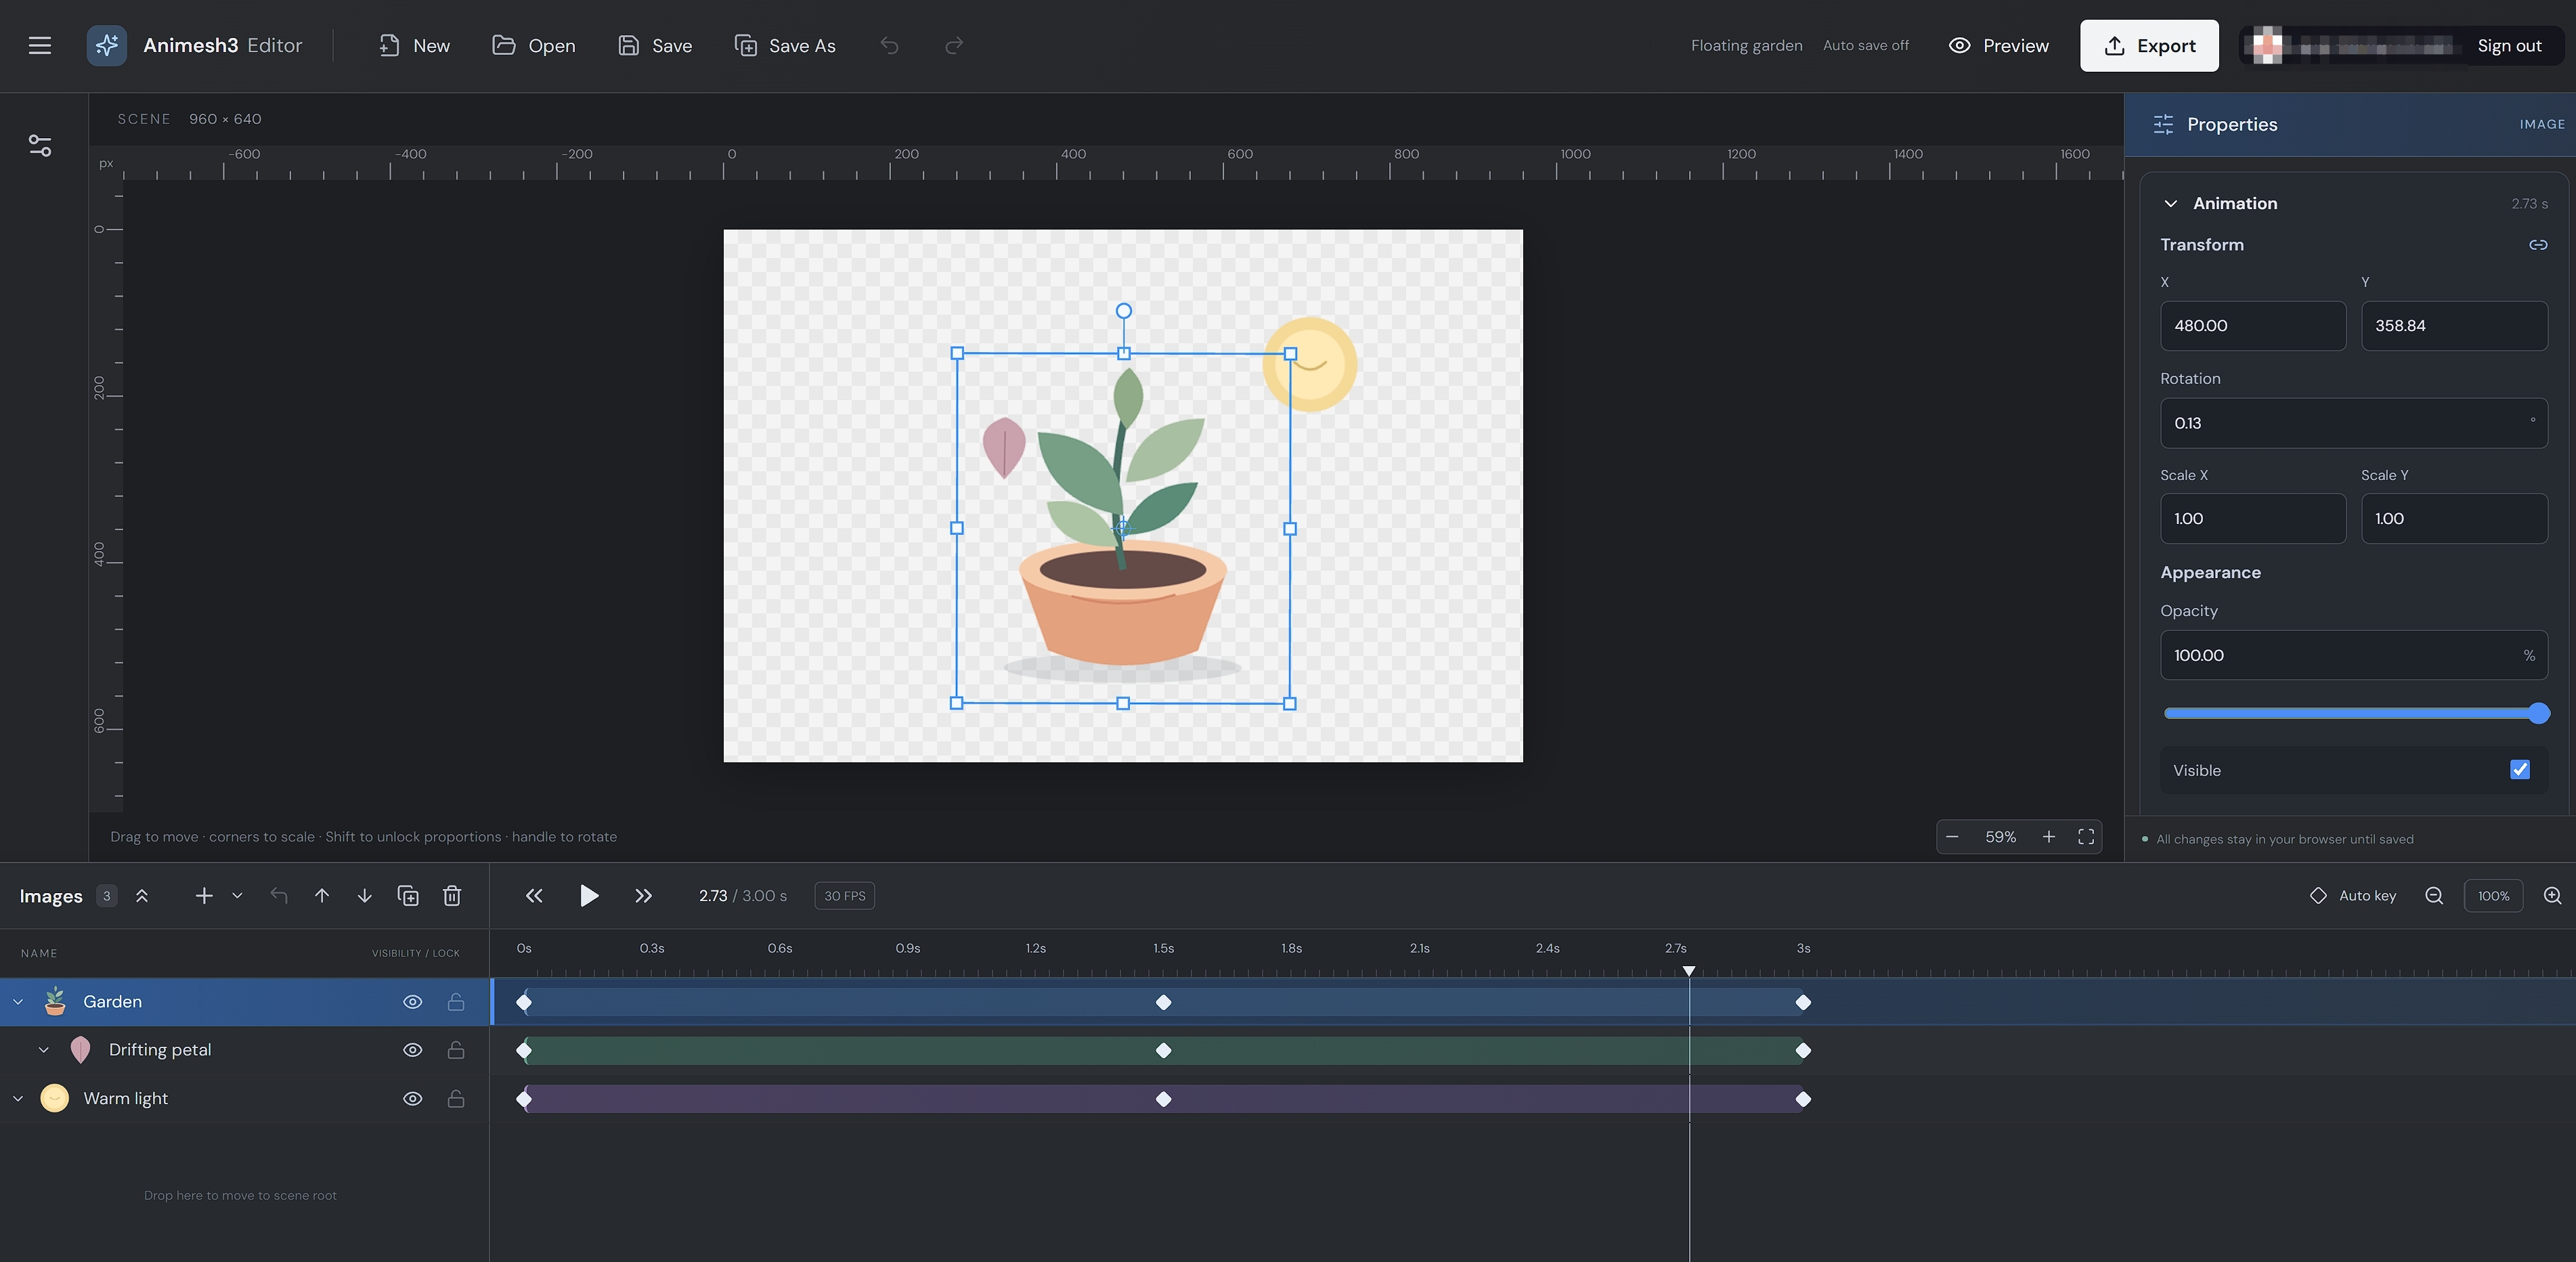Move selected layer down arrow
Screen dimensions: 2576x1262
click(365, 896)
